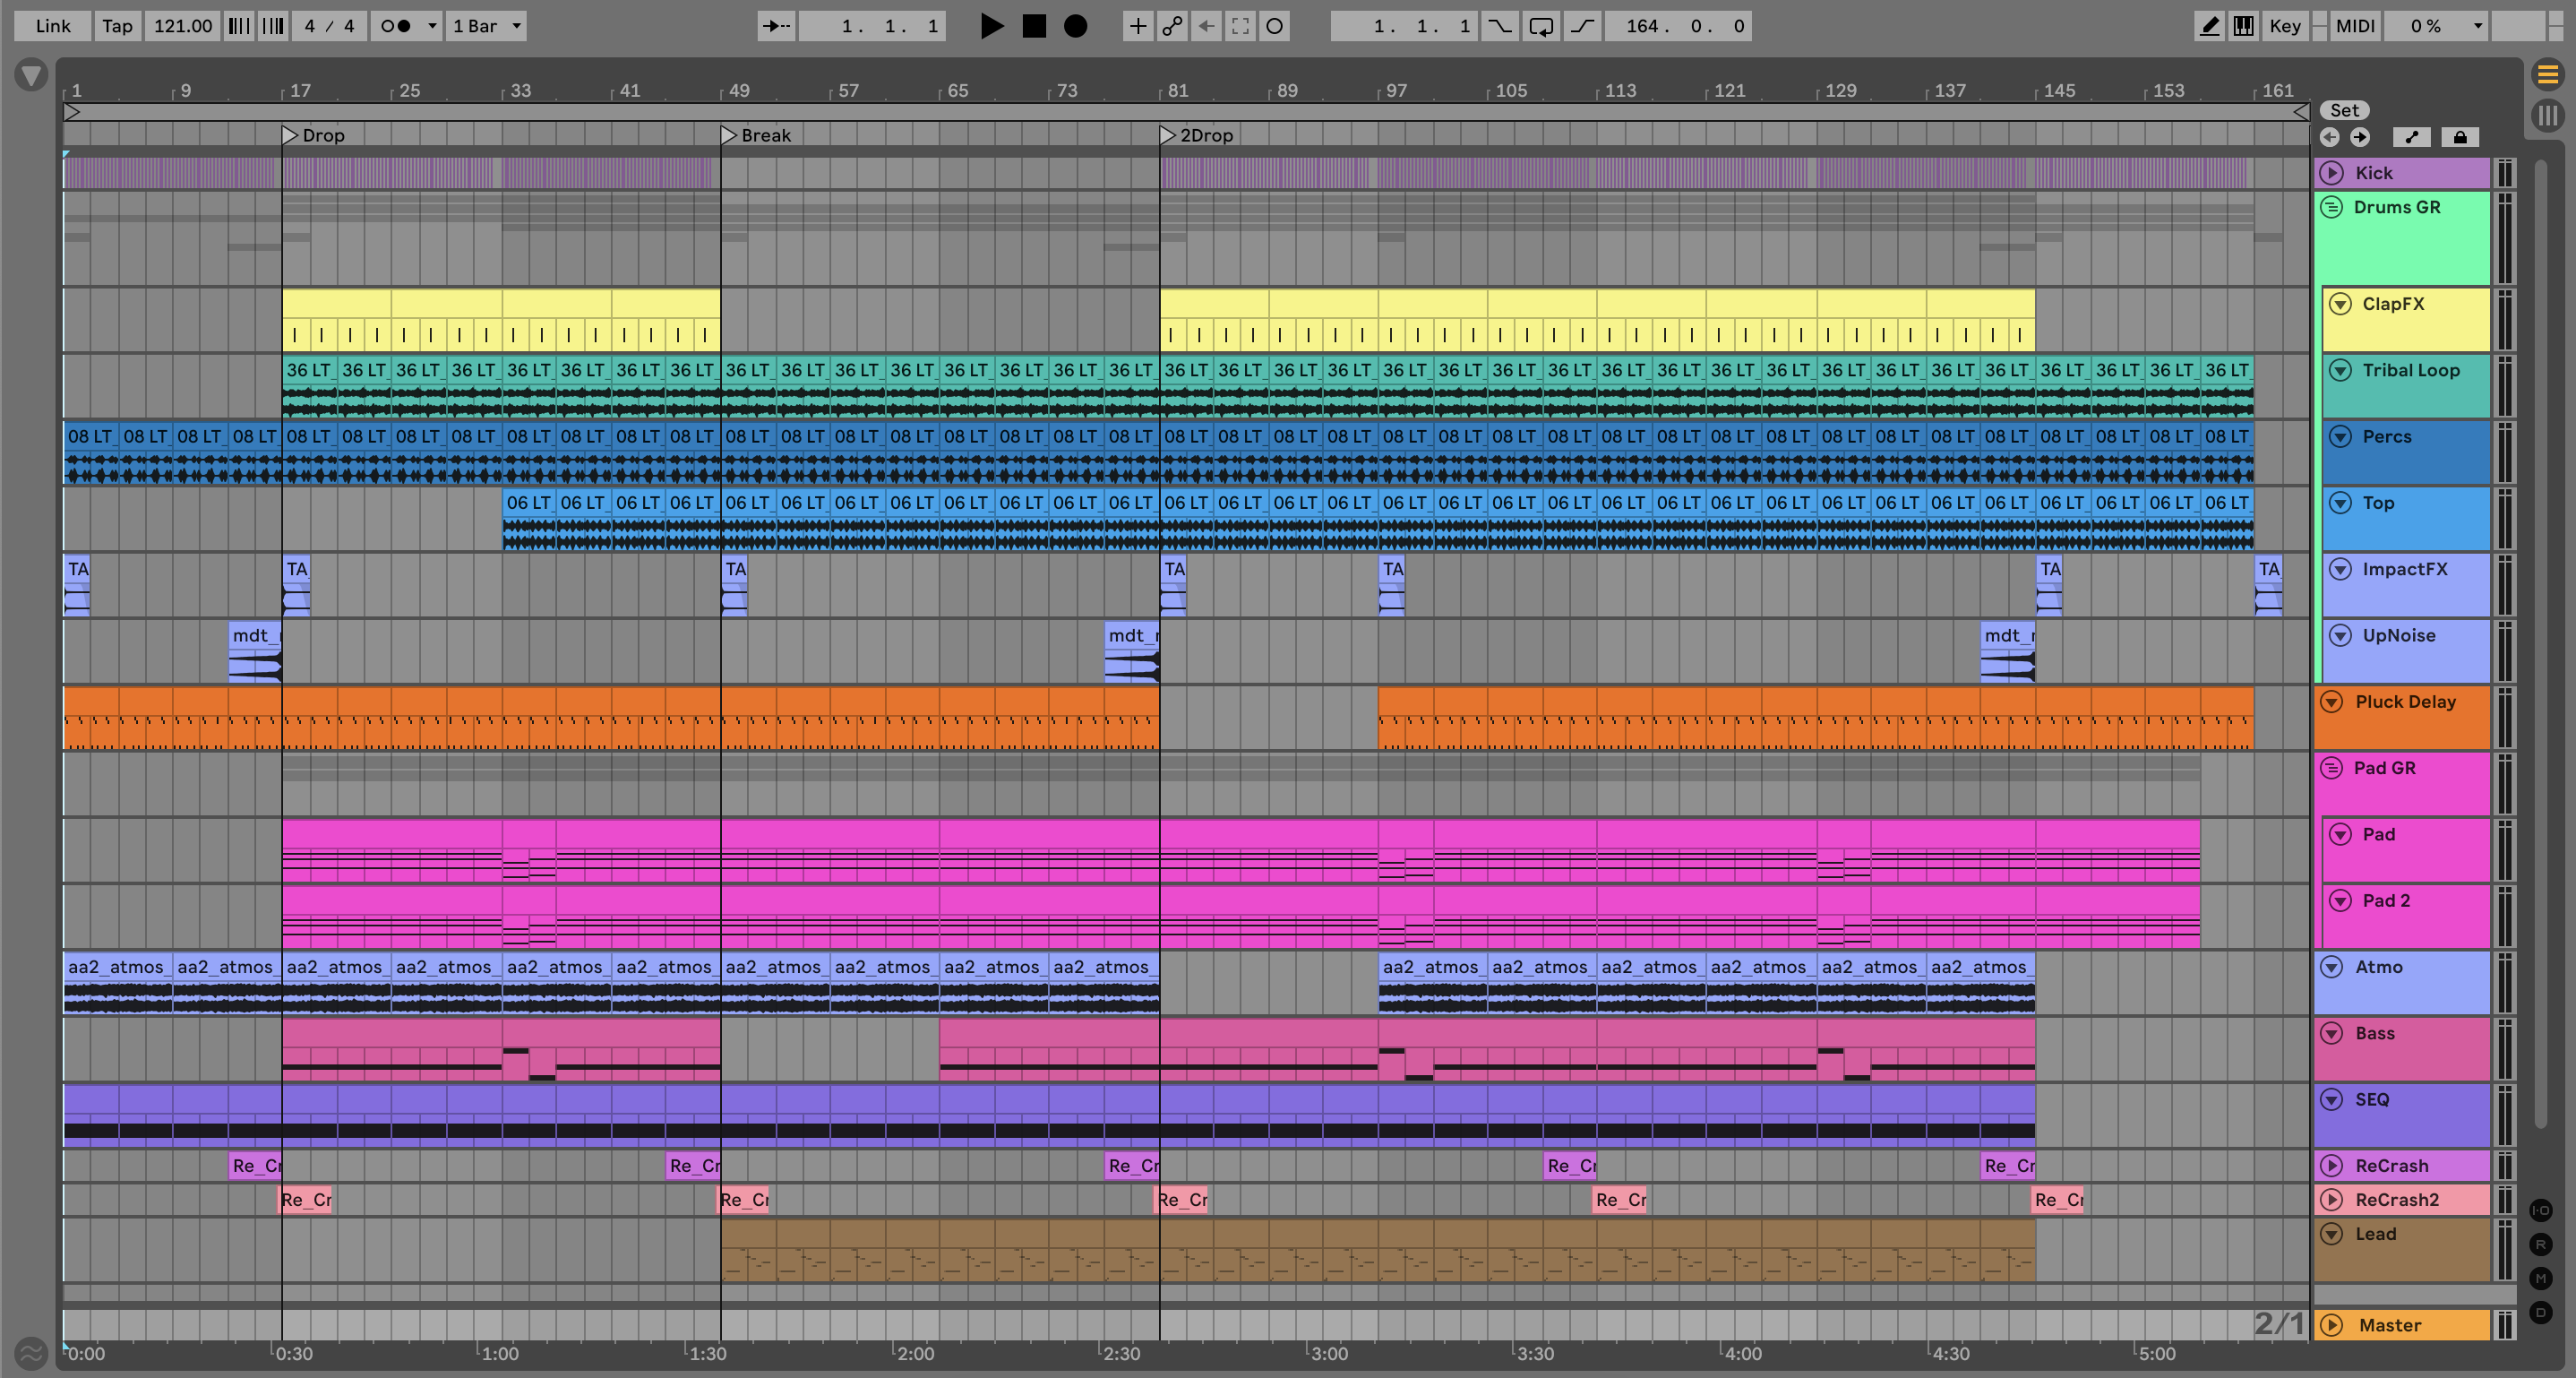The image size is (2576, 1378).
Task: Enable the computer MIDI keyboard icon
Action: pos(2243,26)
